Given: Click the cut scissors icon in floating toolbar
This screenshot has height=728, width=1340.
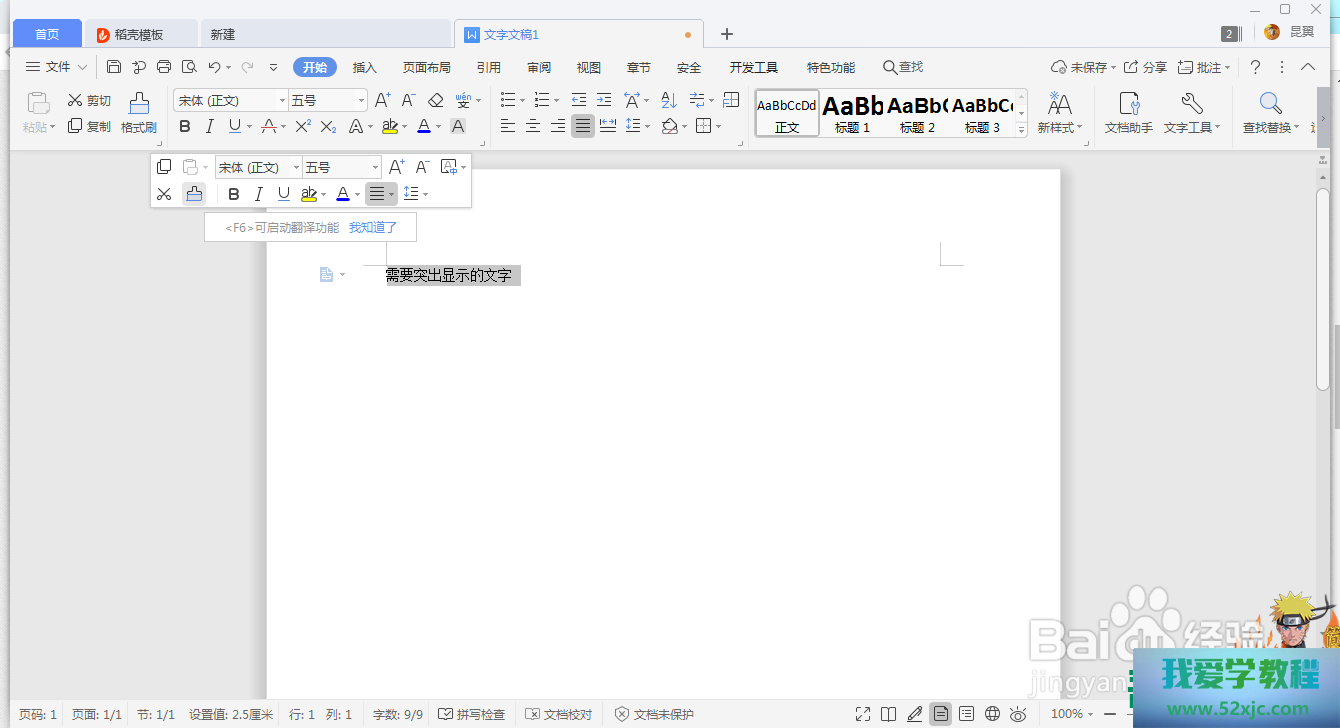Looking at the screenshot, I should tap(165, 194).
